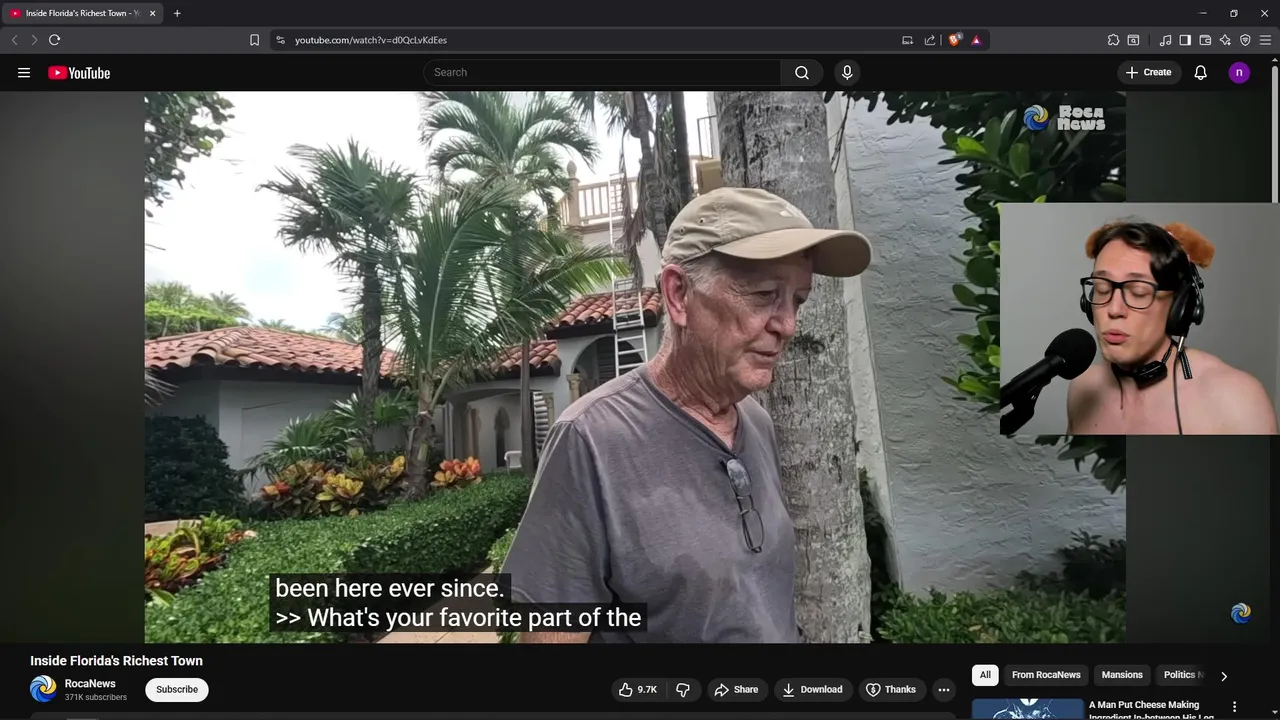The image size is (1280, 720).
Task: Open the extensions puzzle icon
Action: click(x=1113, y=40)
